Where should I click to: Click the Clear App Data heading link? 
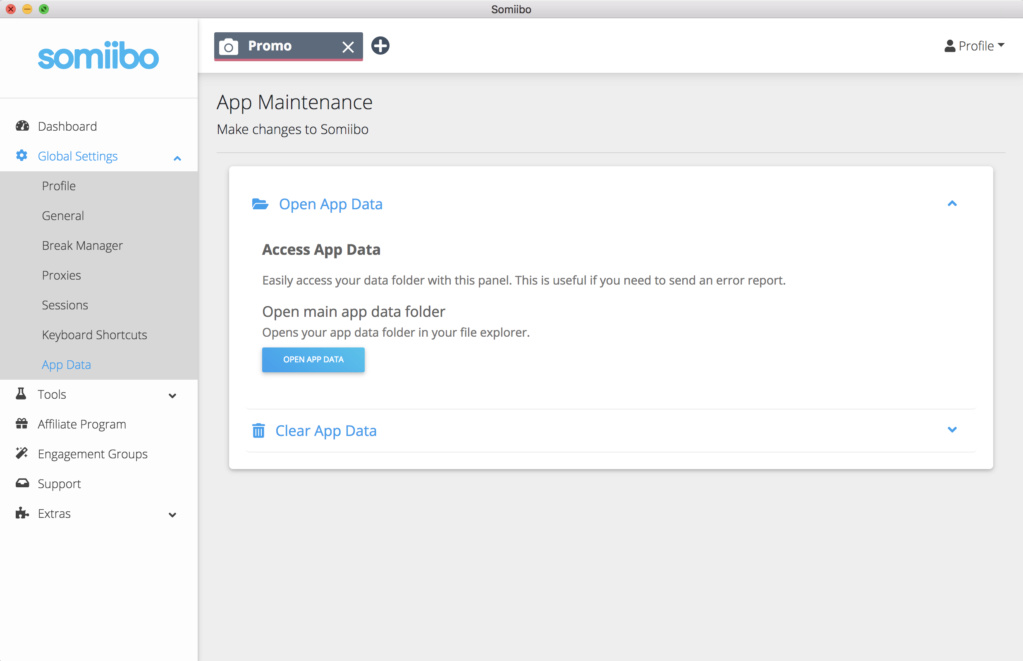(326, 431)
